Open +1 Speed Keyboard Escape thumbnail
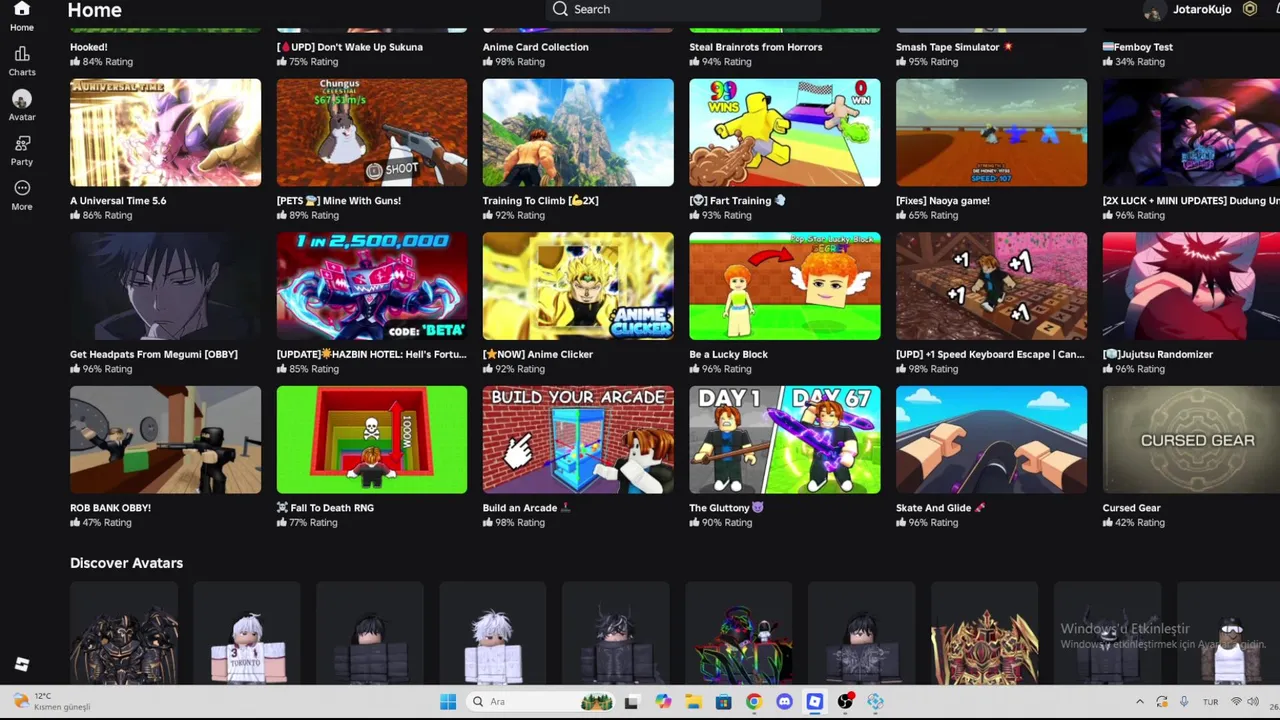 coord(991,286)
